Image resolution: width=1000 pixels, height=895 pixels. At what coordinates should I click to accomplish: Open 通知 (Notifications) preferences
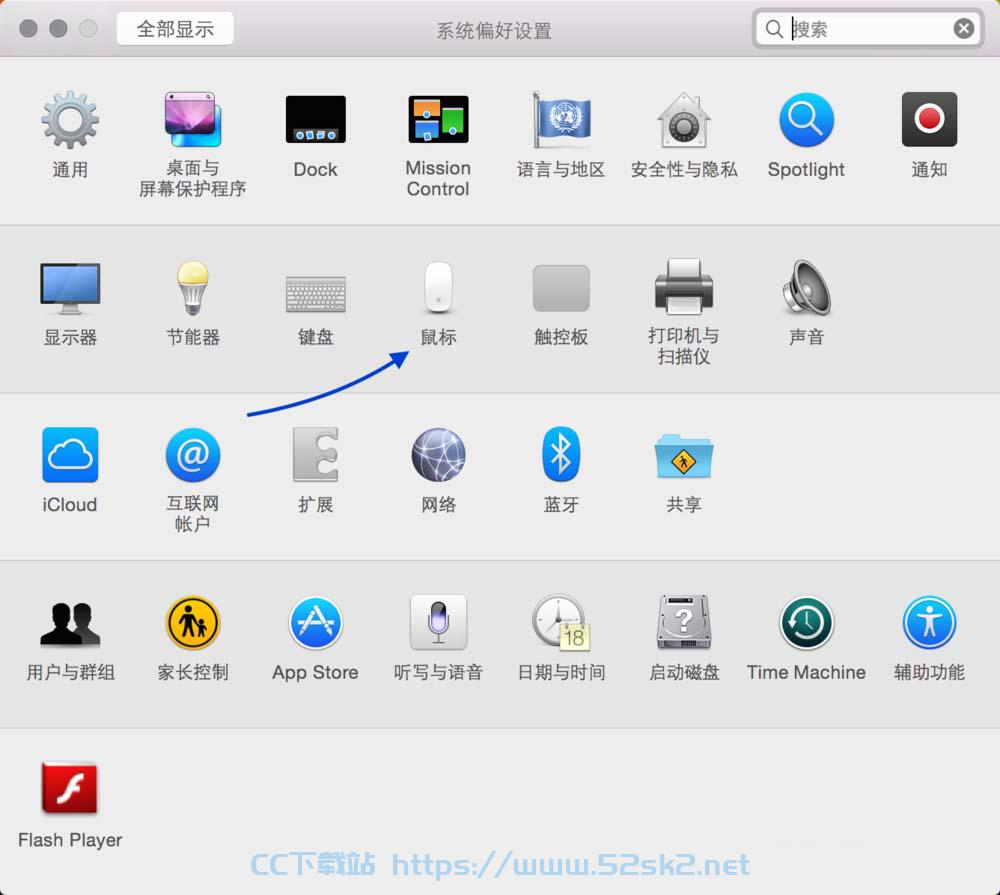point(929,119)
